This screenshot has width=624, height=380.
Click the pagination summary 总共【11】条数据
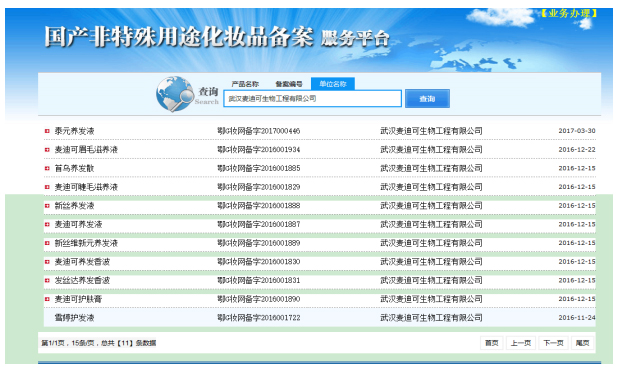pyautogui.click(x=129, y=343)
